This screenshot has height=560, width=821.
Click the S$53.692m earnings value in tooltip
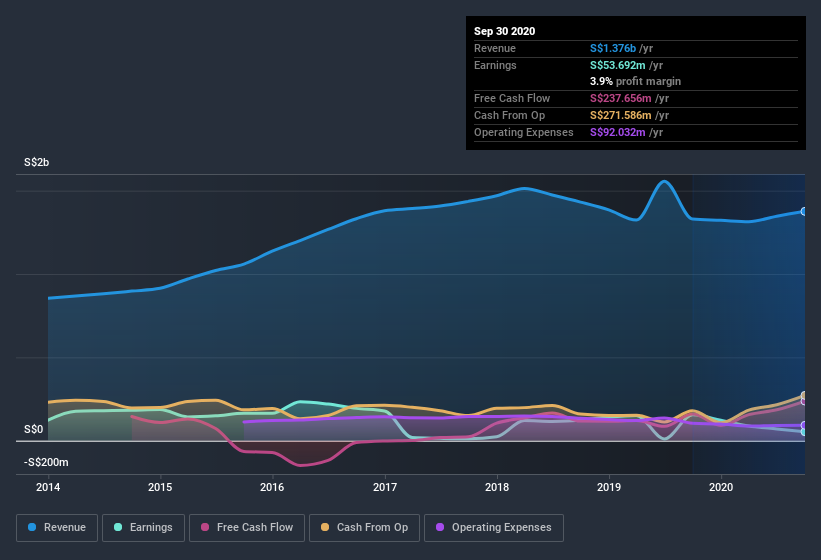click(x=617, y=65)
